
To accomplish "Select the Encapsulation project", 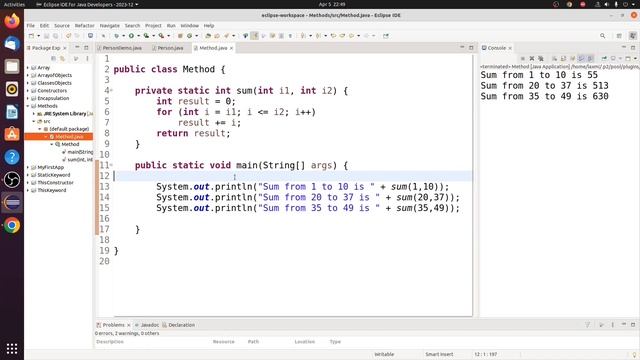I will coord(53,98).
